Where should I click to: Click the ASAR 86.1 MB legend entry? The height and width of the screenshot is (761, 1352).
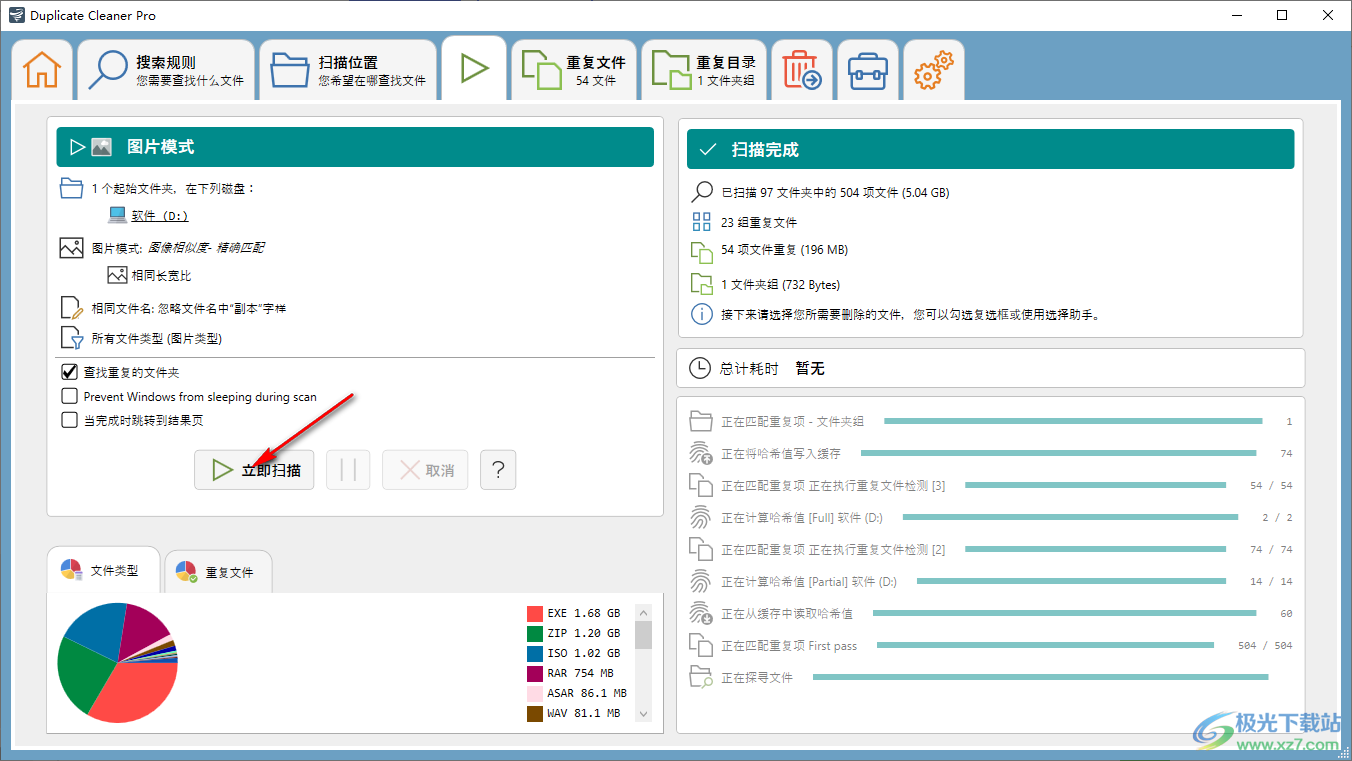coord(577,693)
